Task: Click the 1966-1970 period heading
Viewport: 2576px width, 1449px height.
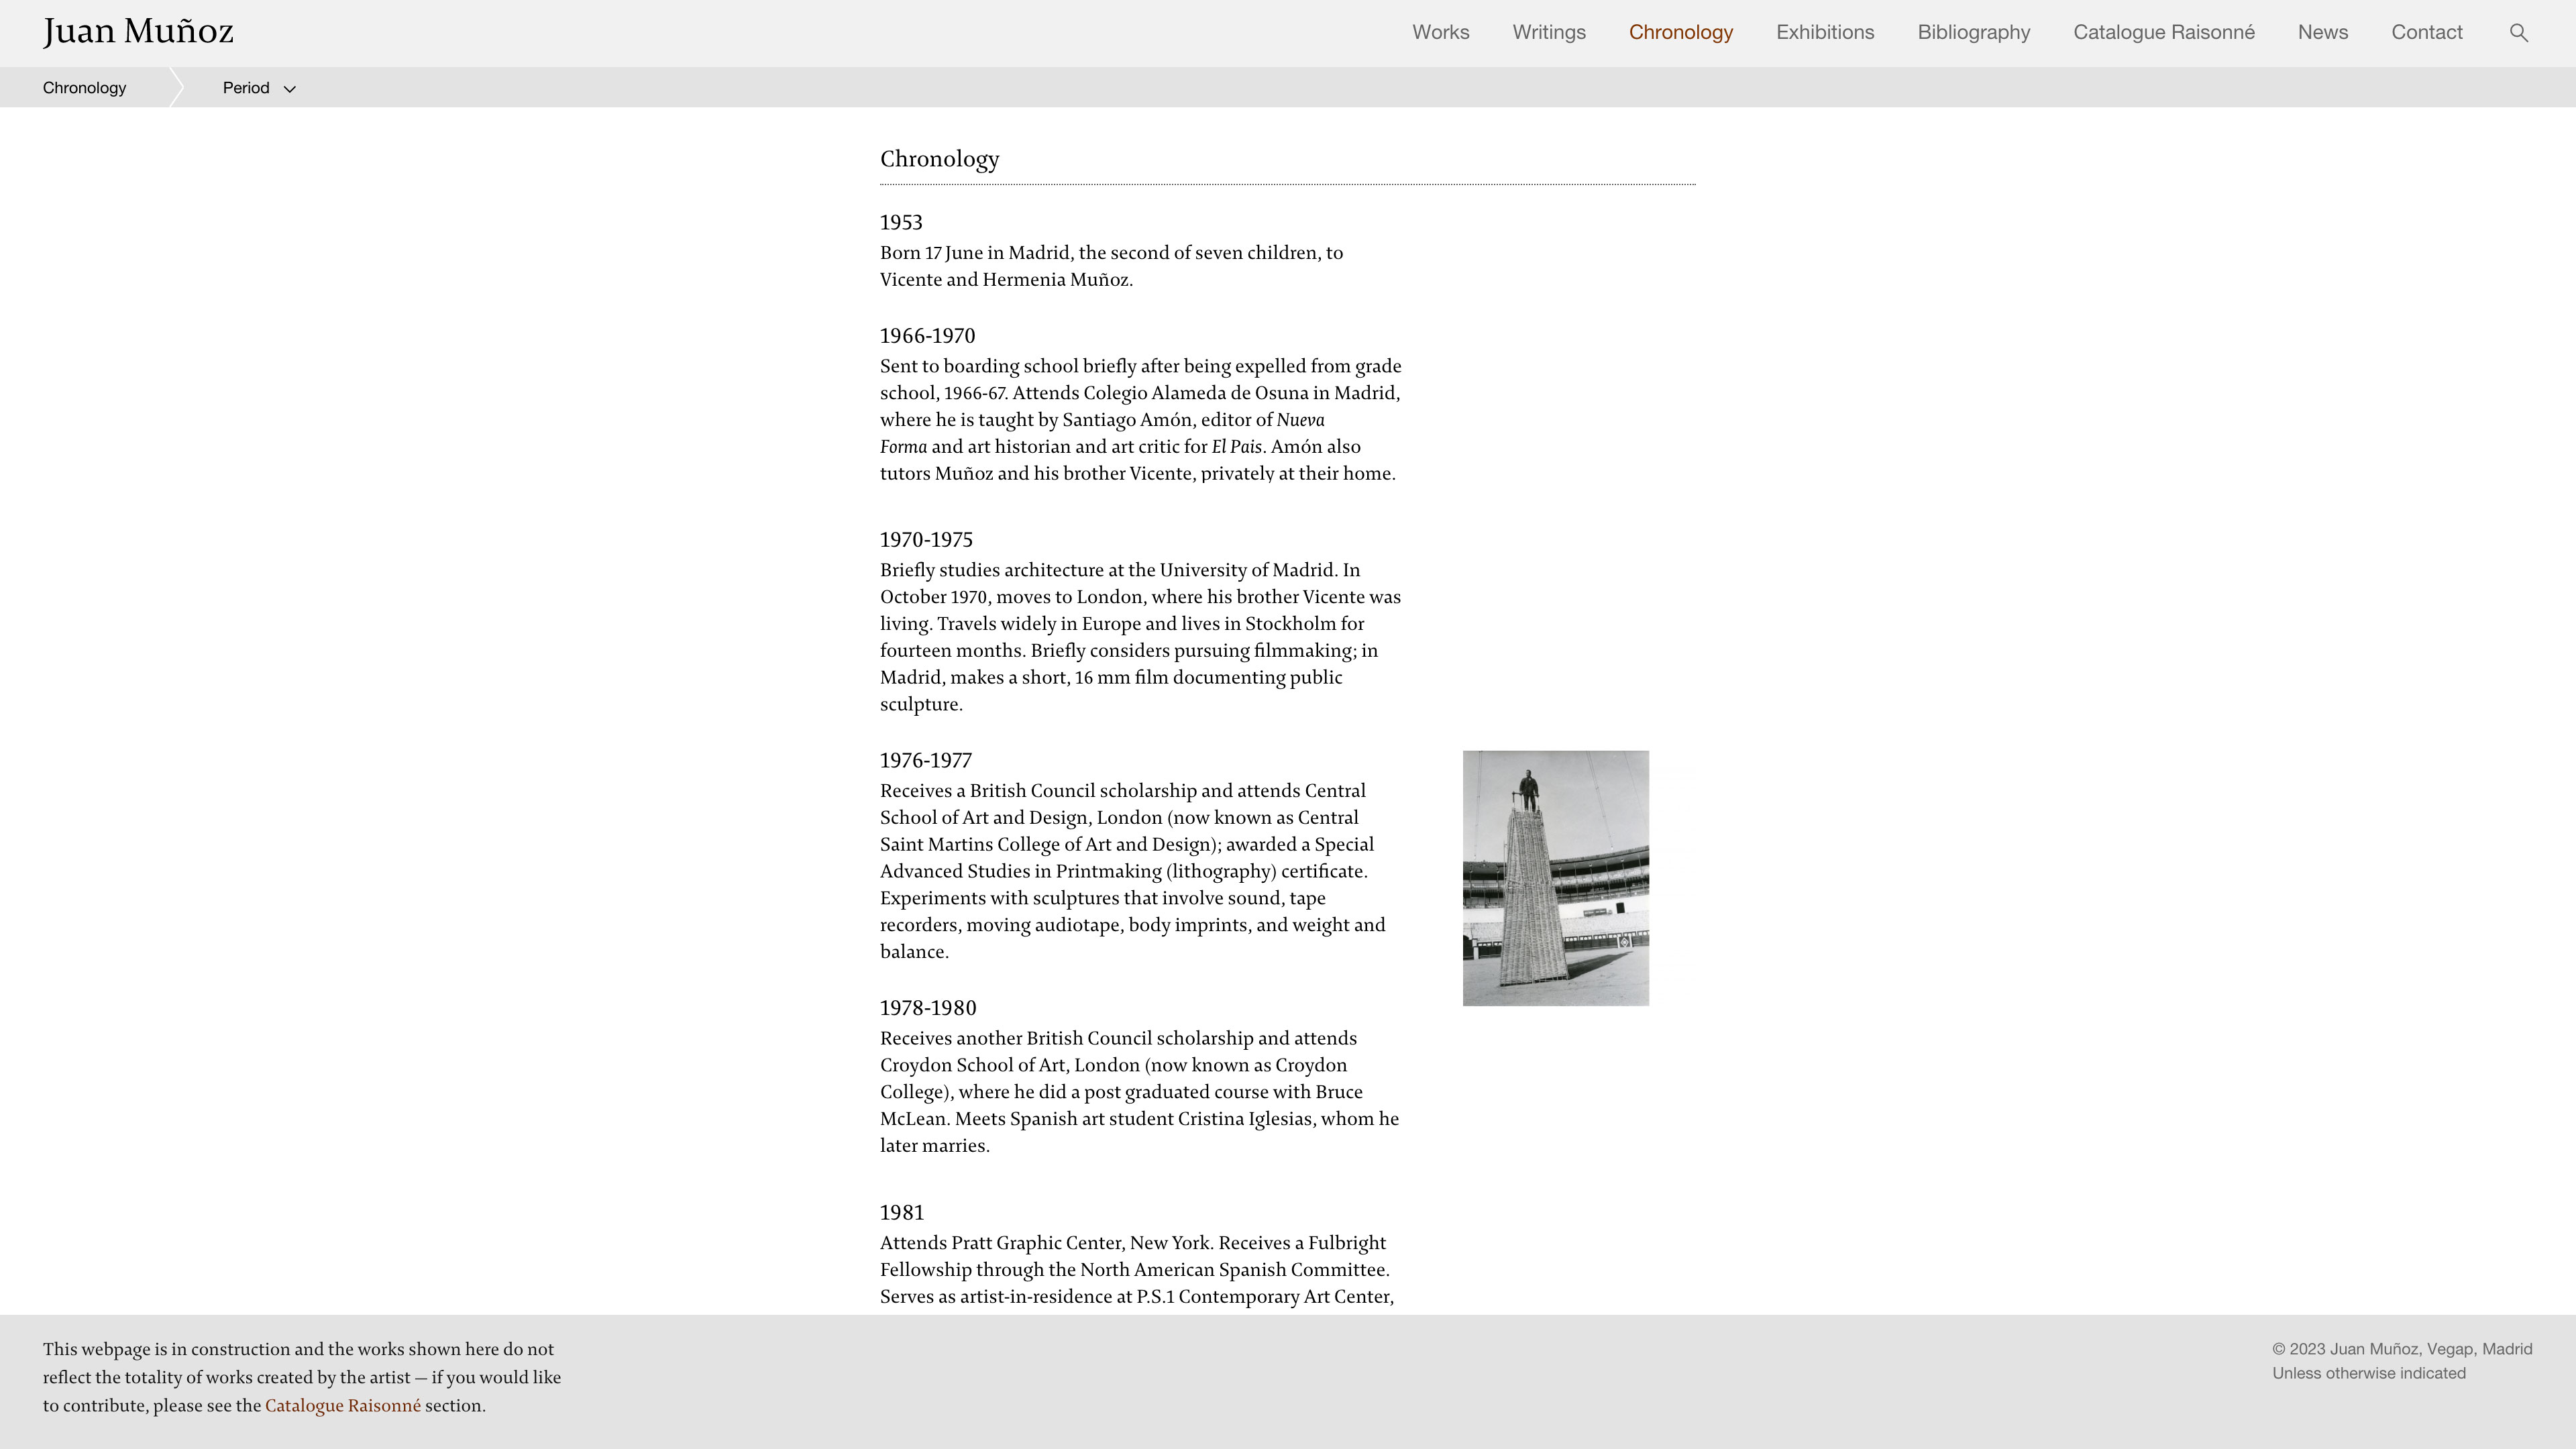Action: [x=927, y=336]
